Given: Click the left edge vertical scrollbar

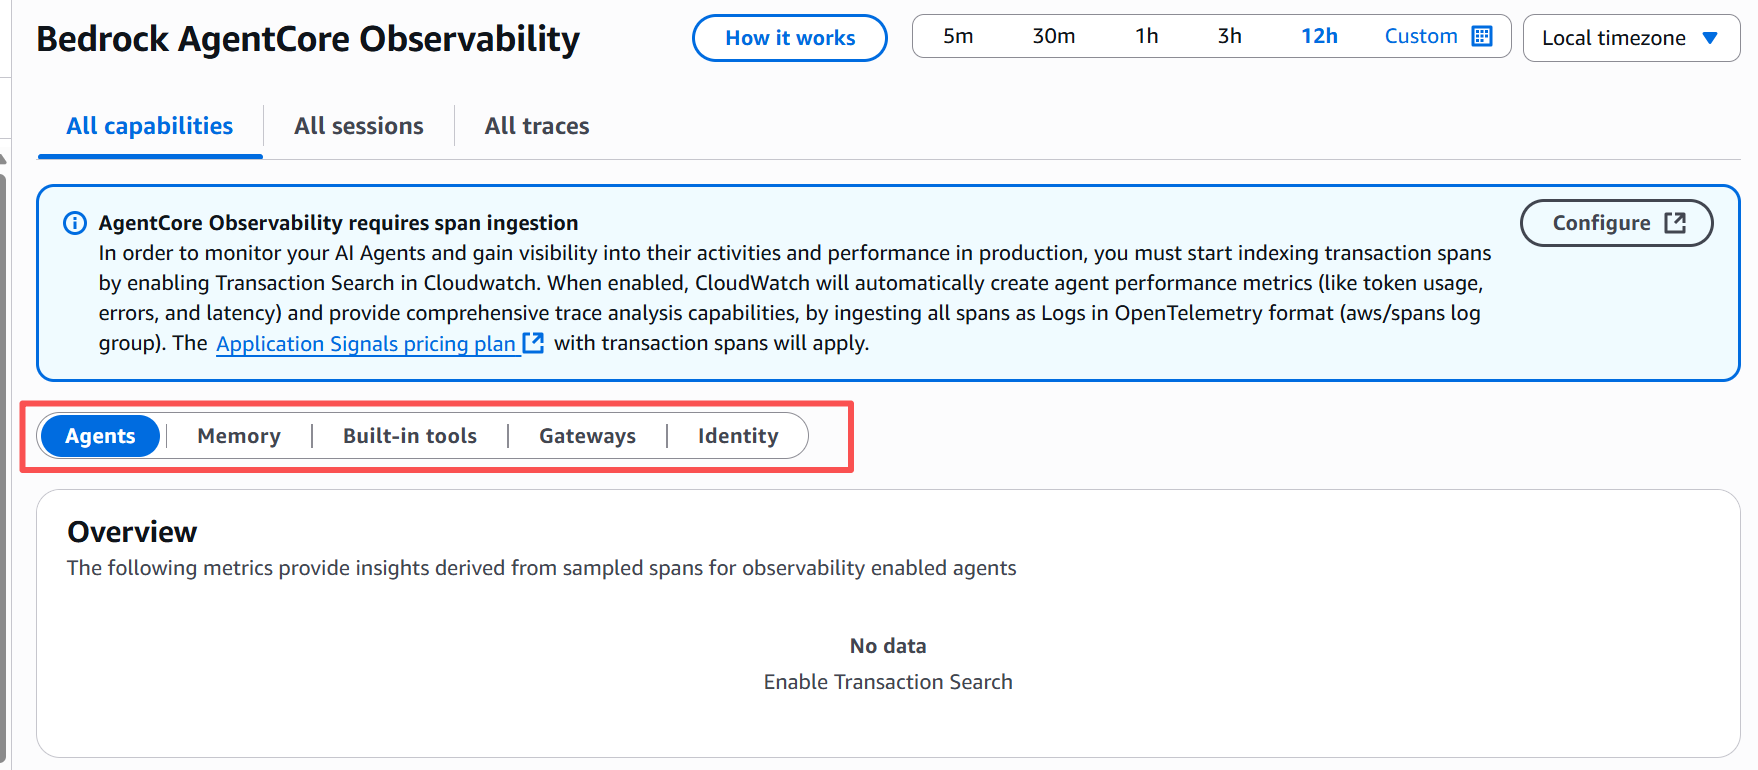Looking at the screenshot, I should pyautogui.click(x=3, y=460).
